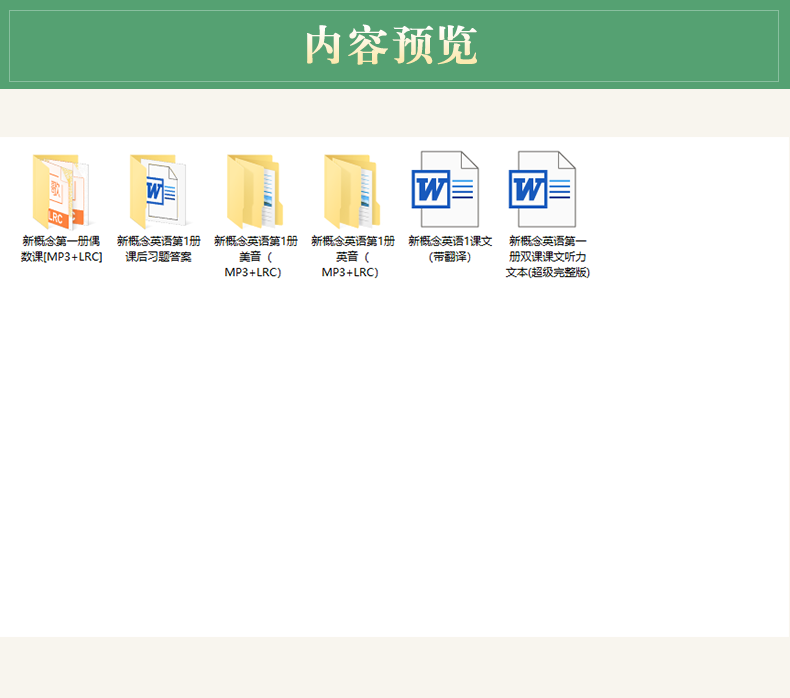Image resolution: width=790 pixels, height=698 pixels.
Task: Select the label 新概念英语第1册英音（MP3+LRC)
Action: click(353, 257)
